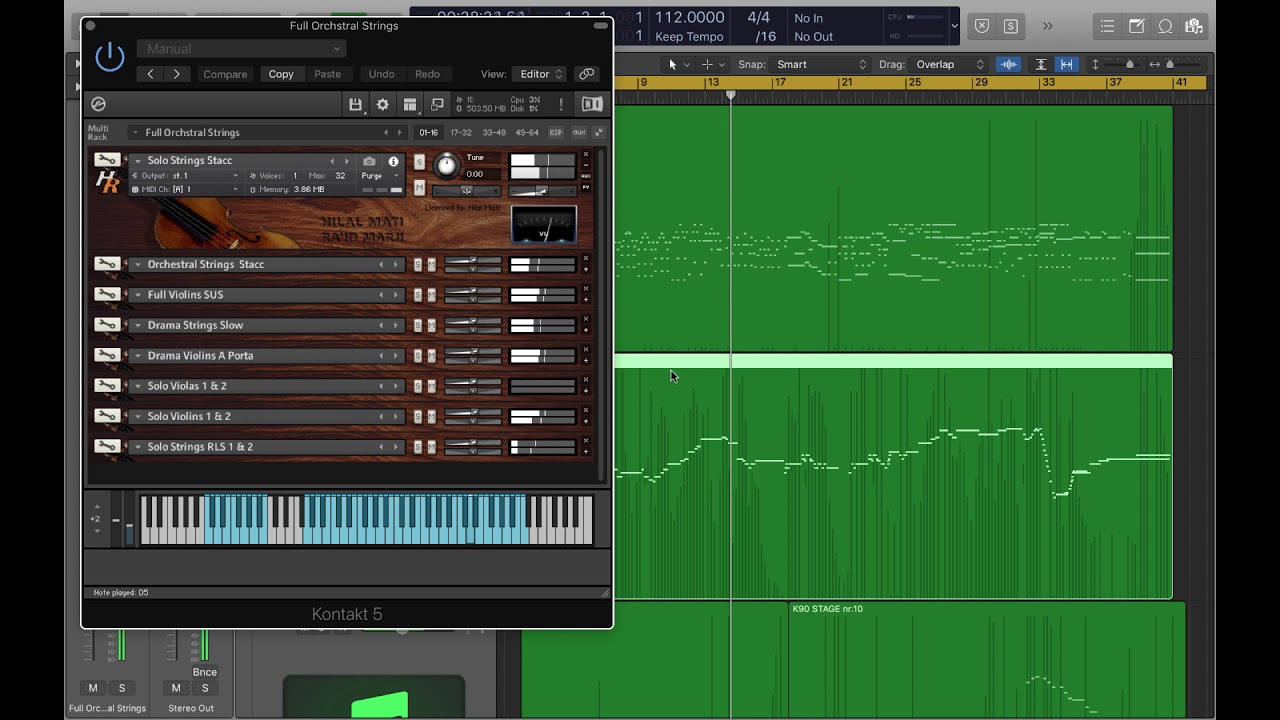Open the Output st.1 dropdown
Viewport: 1280px width, 720px height.
(x=186, y=175)
